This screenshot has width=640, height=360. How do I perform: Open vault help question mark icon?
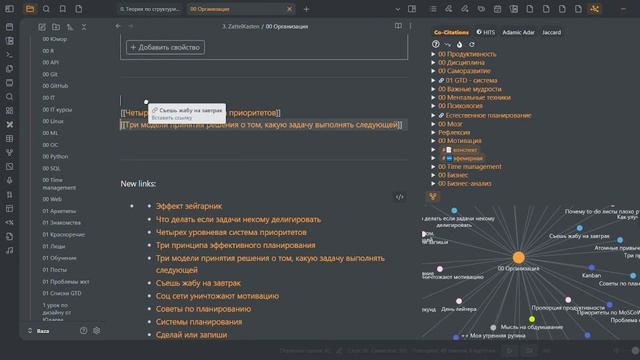[x=83, y=331]
